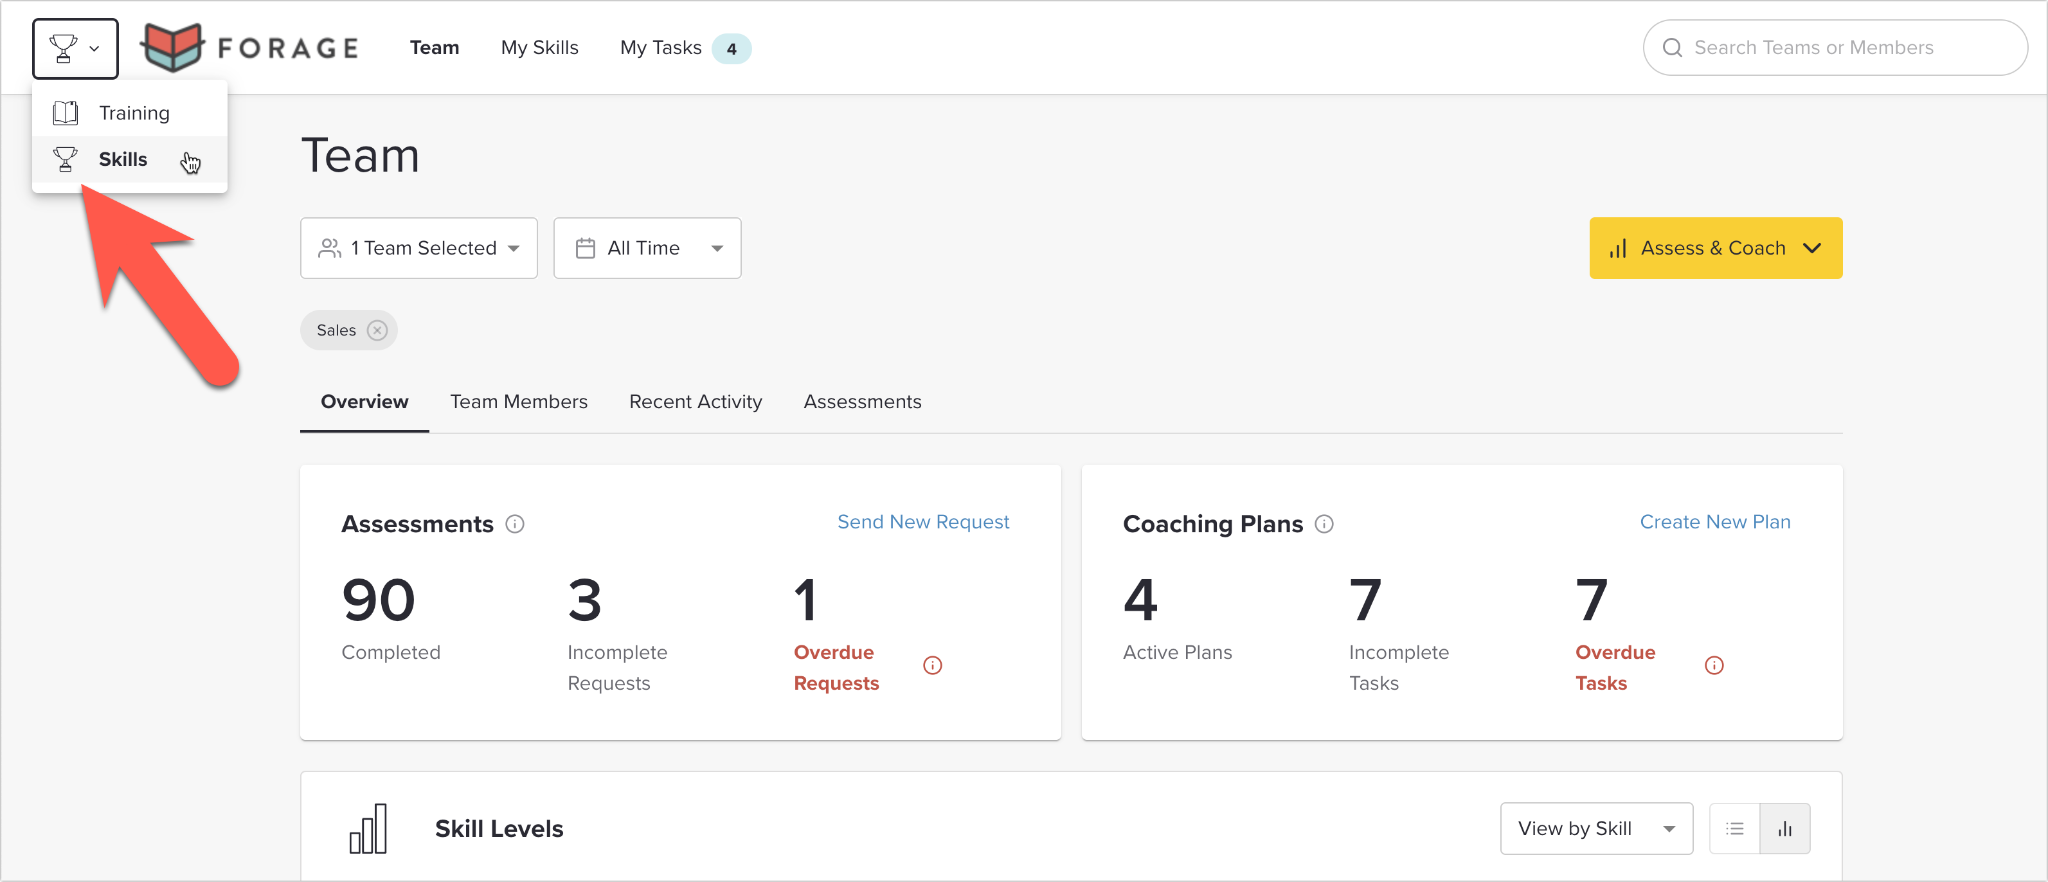Open the All Time date filter
Viewport: 2048px width, 882px height.
[x=648, y=248]
